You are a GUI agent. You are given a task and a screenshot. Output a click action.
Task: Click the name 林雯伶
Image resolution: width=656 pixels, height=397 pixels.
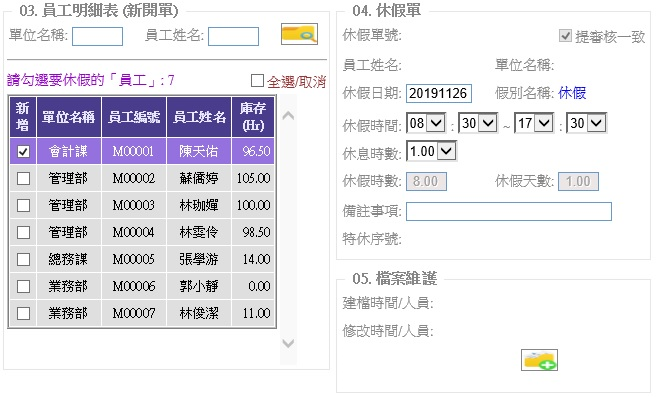(199, 233)
